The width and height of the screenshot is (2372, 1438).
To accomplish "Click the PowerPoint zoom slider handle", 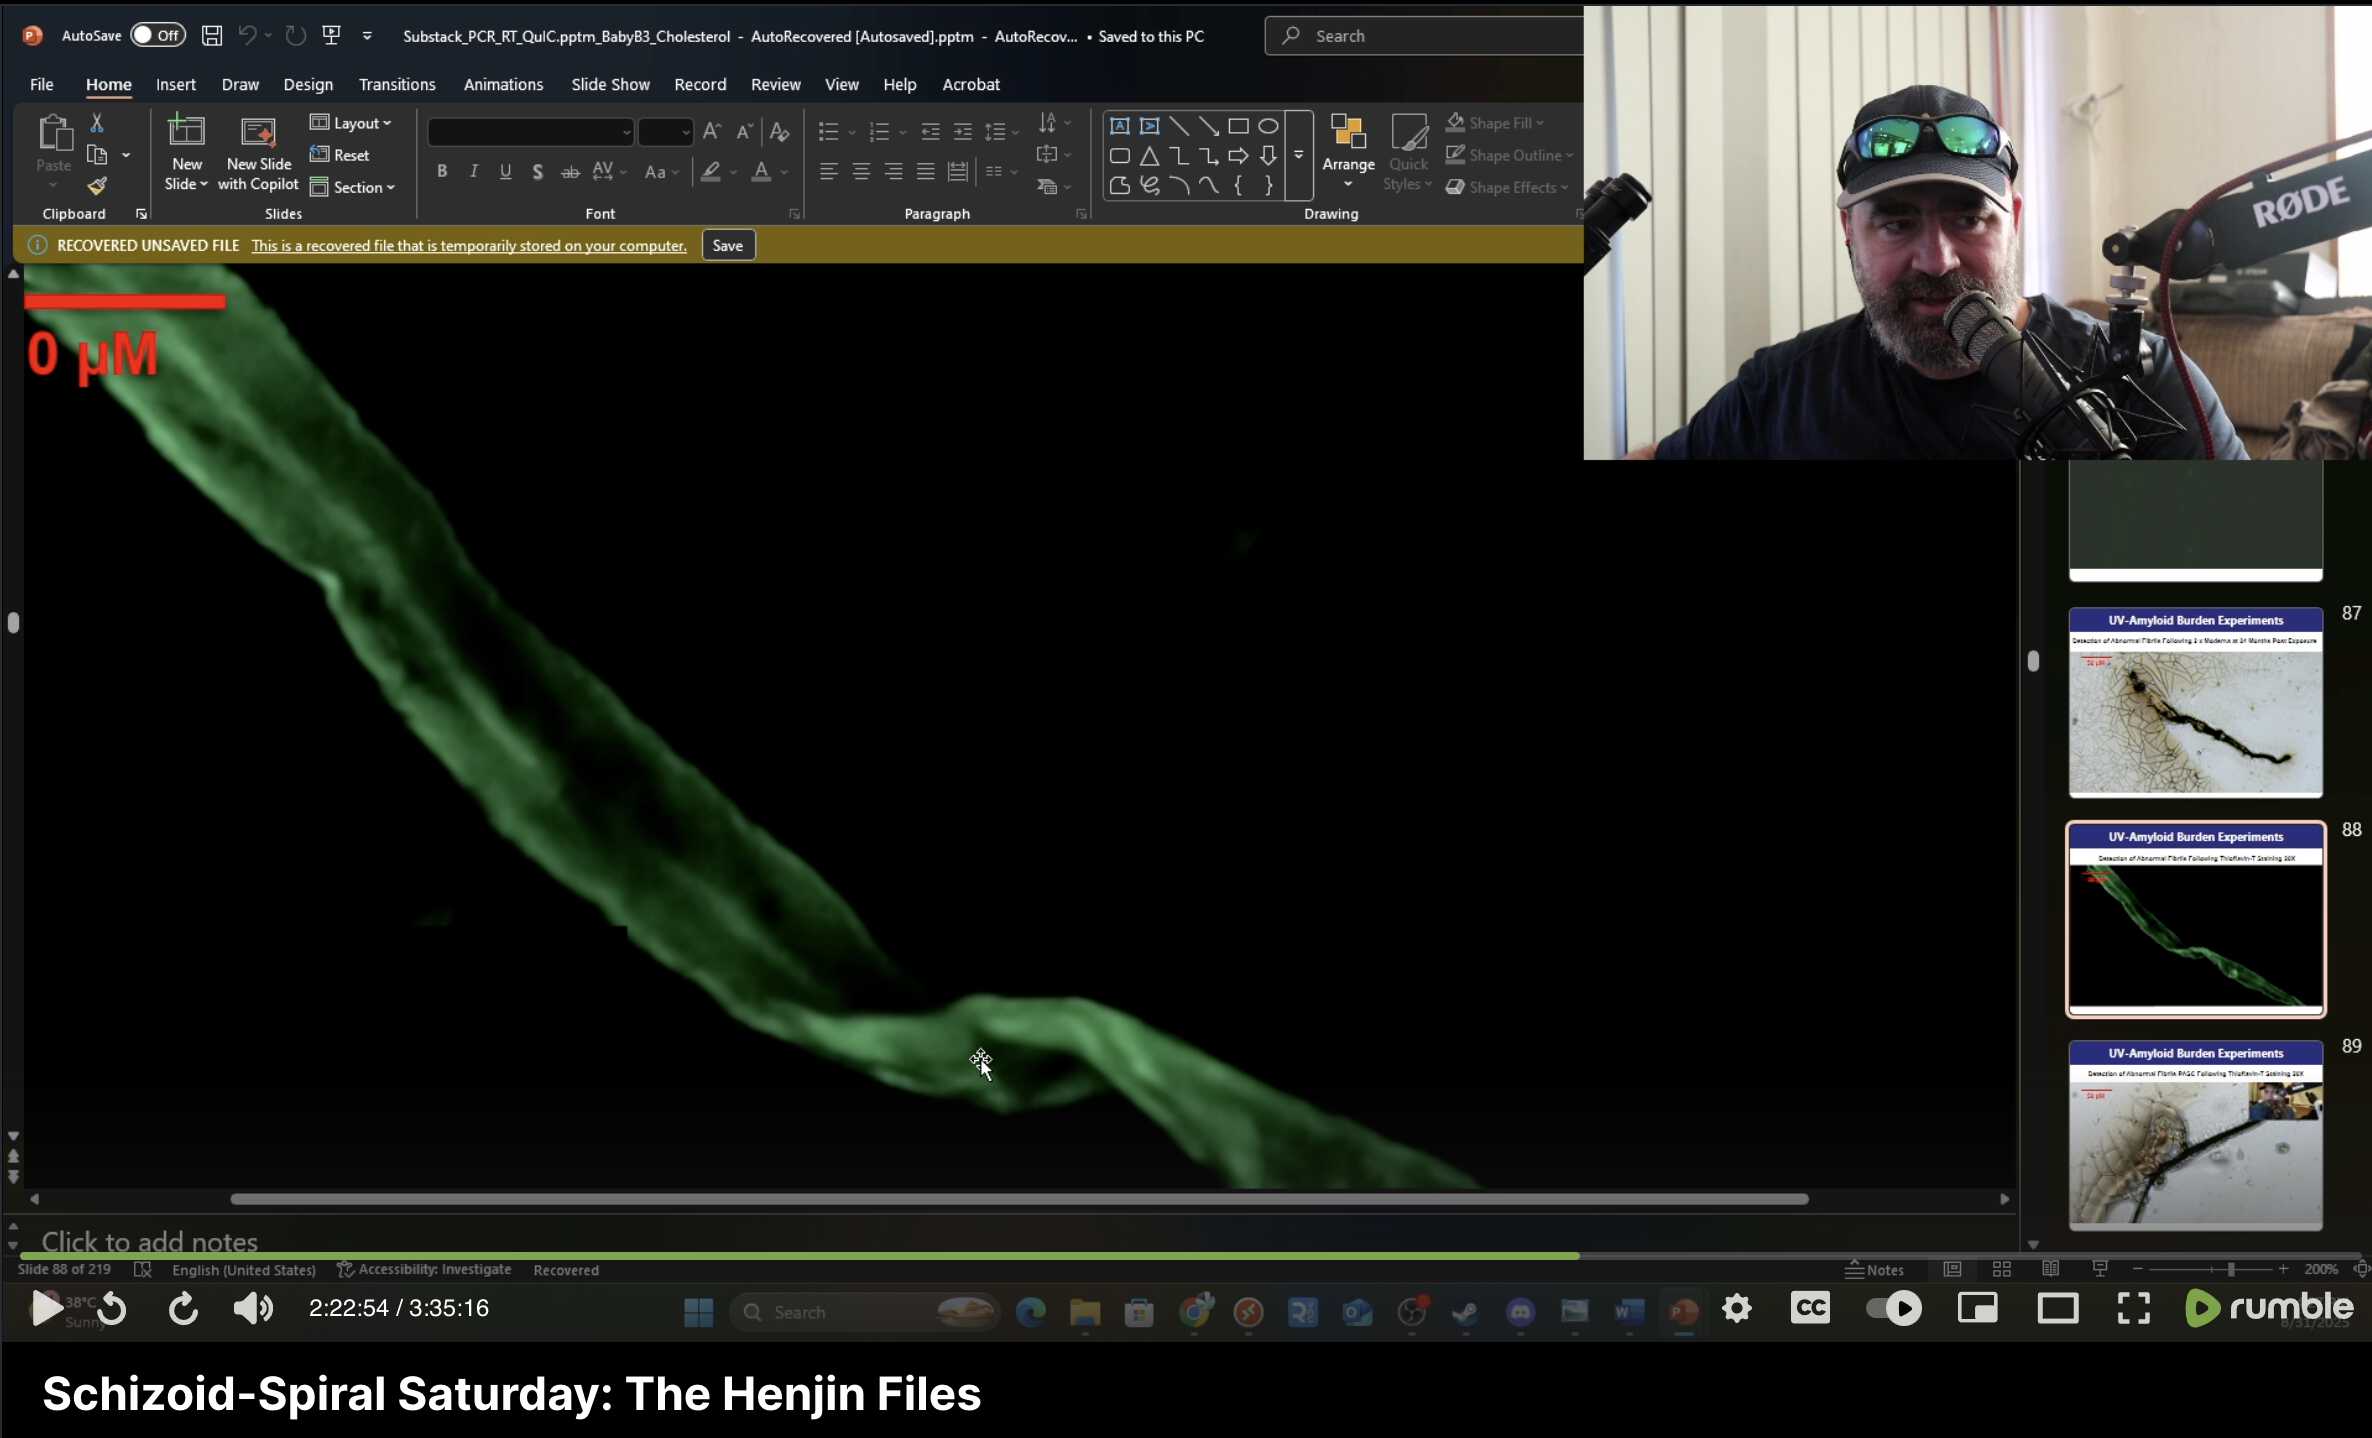I will coord(2231,1269).
